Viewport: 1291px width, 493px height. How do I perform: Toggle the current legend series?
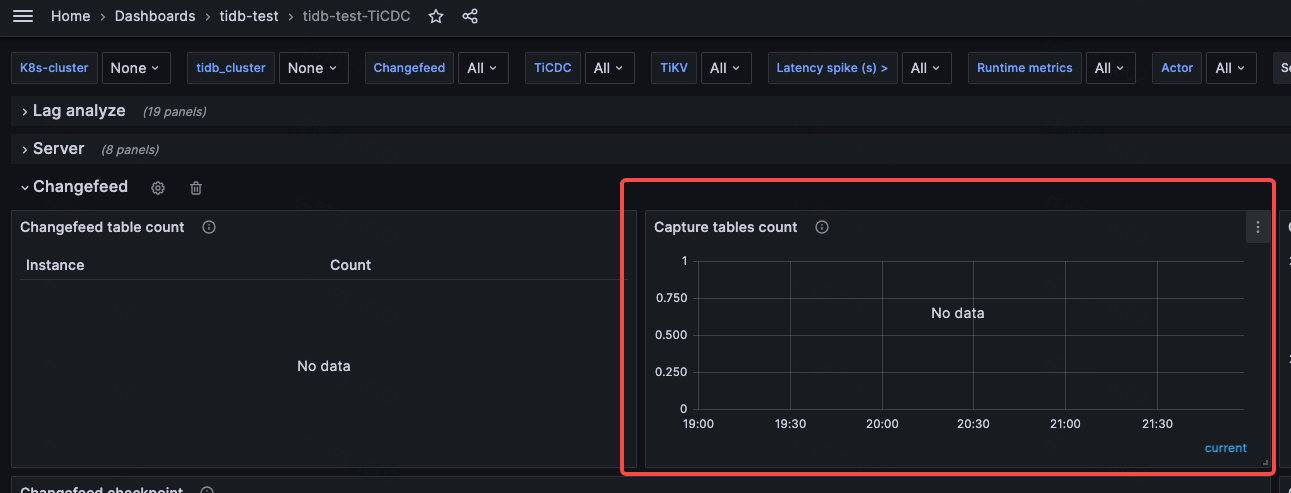1225,448
